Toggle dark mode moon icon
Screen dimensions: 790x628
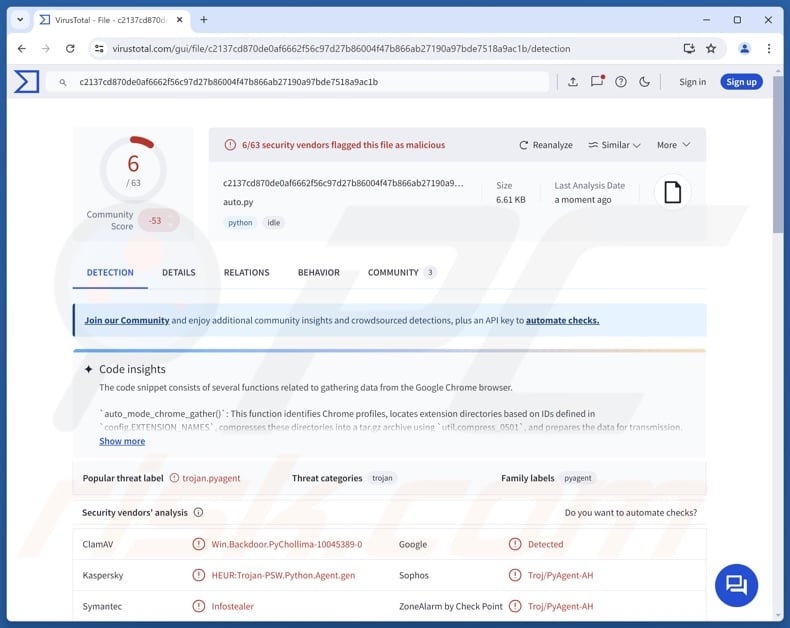point(644,82)
